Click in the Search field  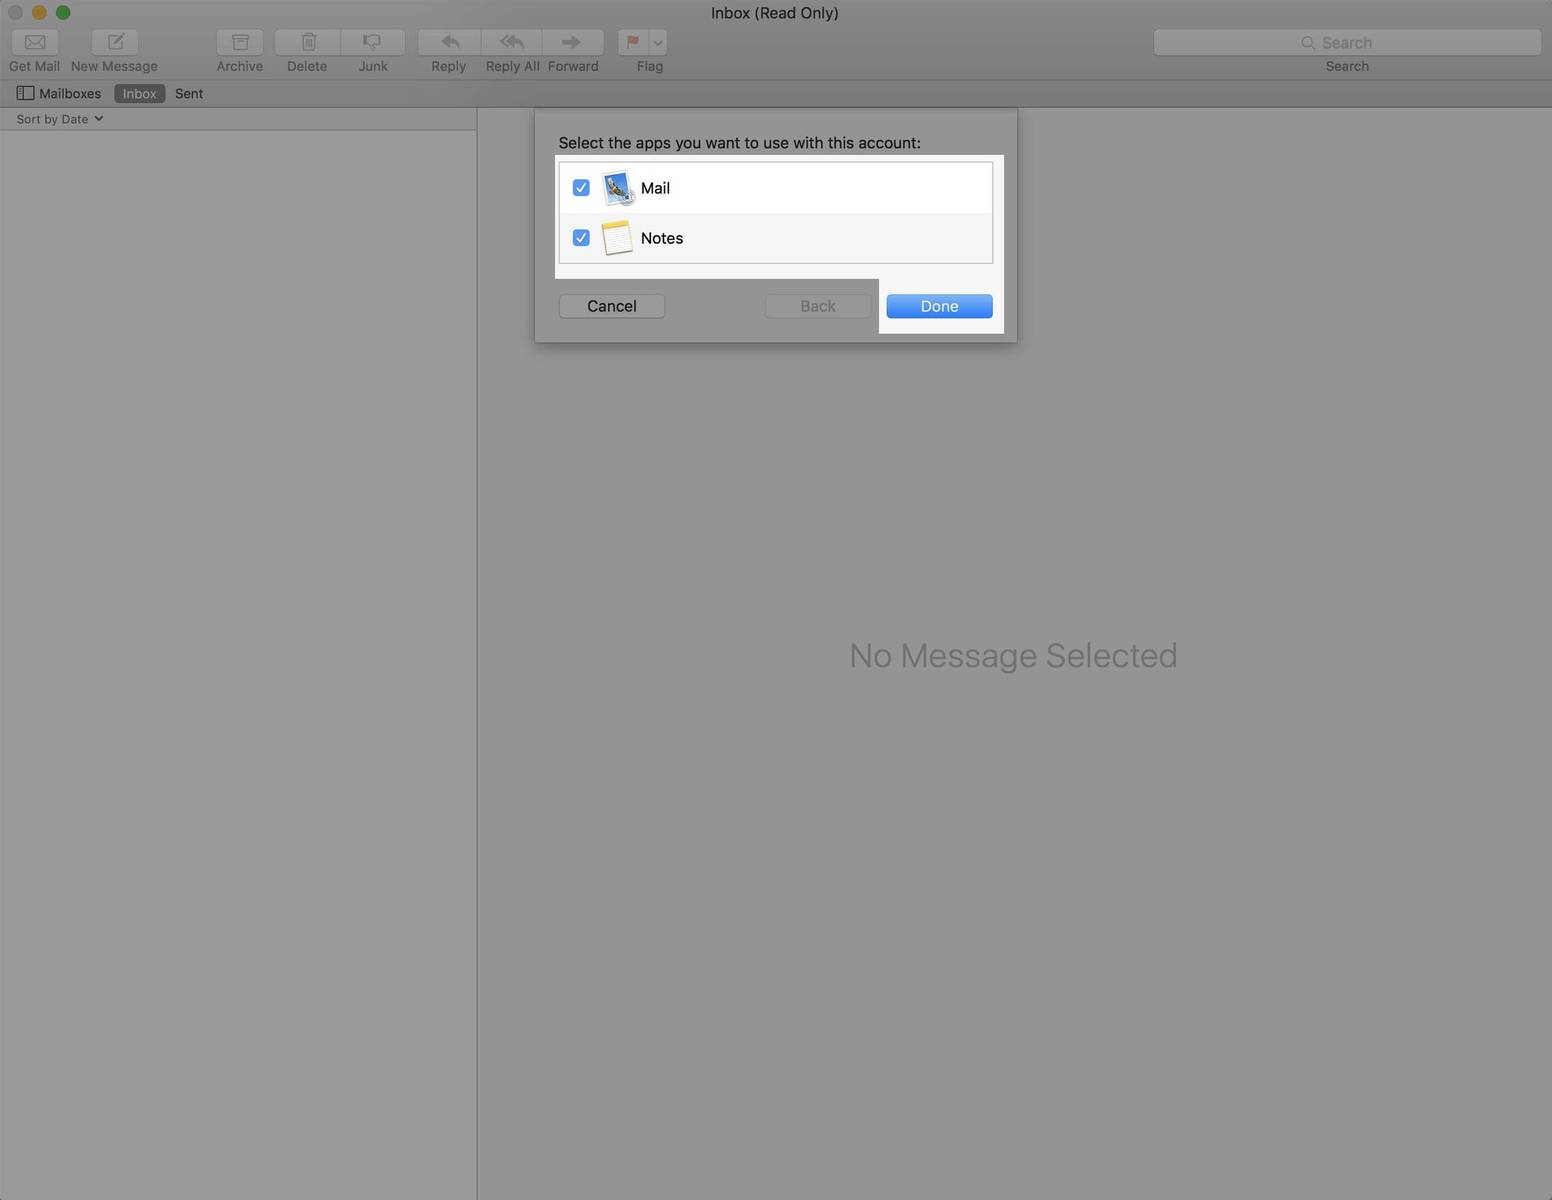coord(1347,42)
